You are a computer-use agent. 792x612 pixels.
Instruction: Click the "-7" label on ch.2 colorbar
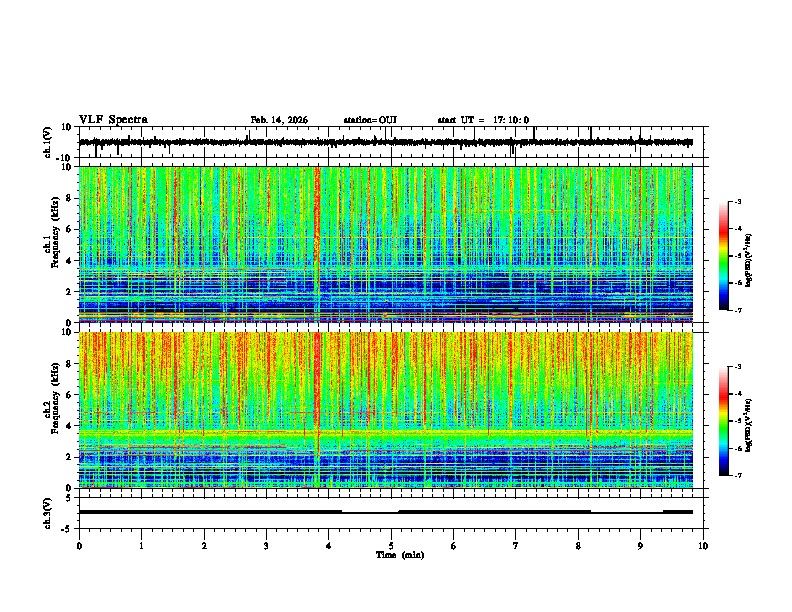[x=737, y=475]
